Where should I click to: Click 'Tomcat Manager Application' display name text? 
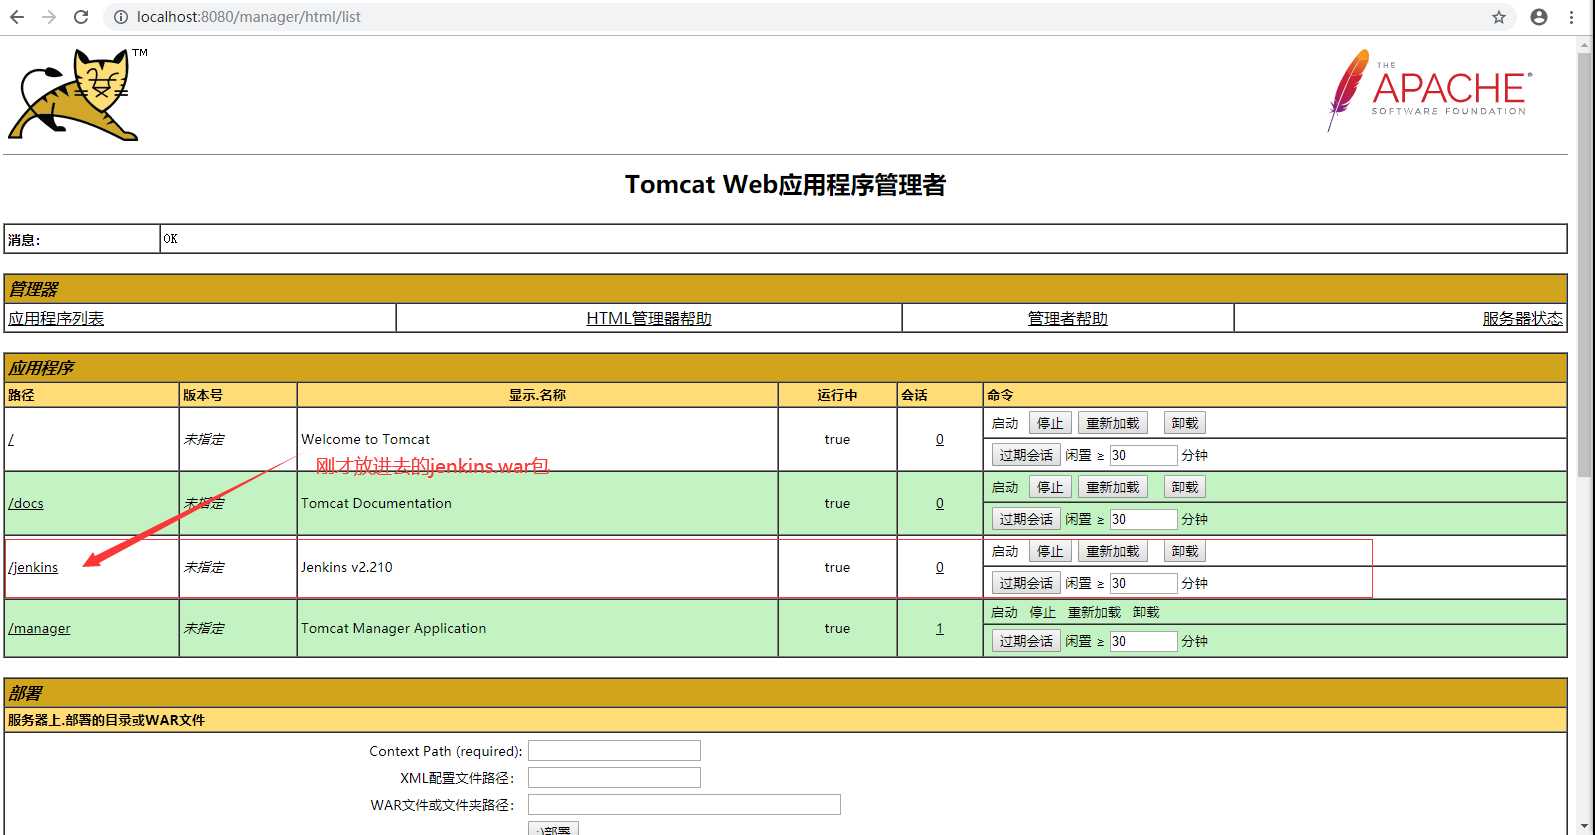point(394,628)
